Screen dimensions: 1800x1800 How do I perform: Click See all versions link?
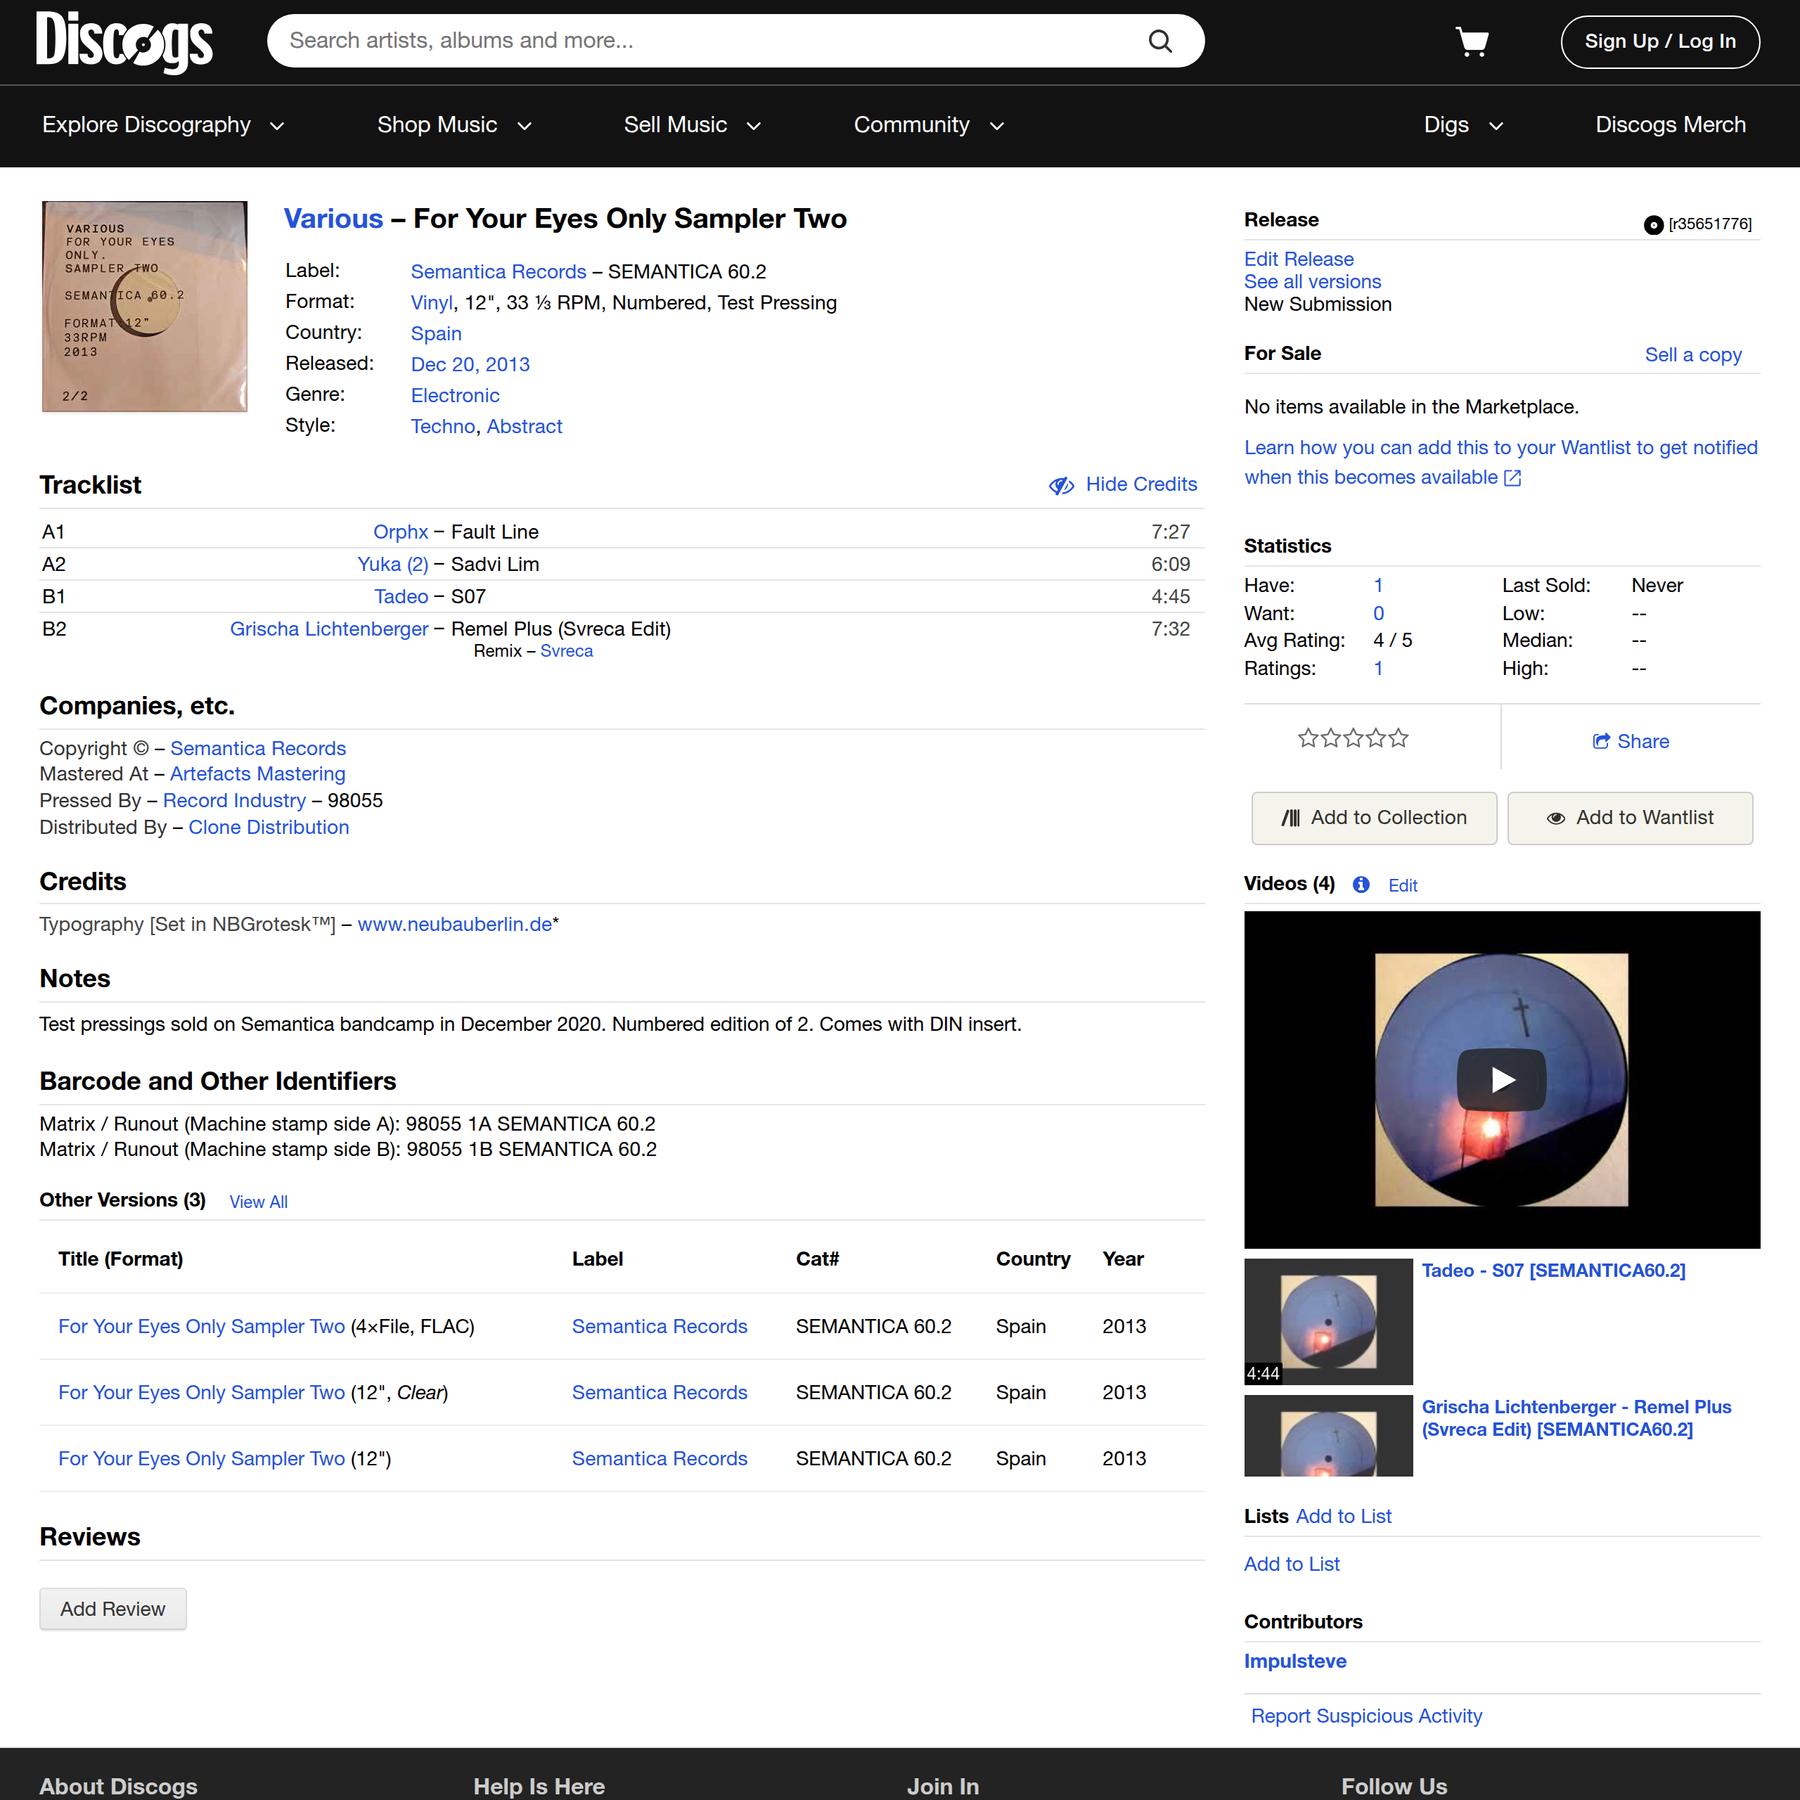point(1312,282)
